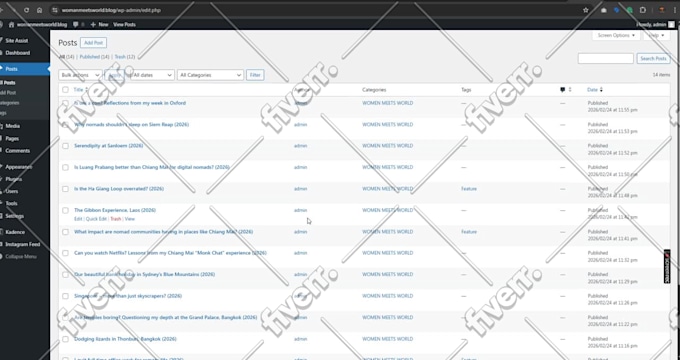Bookmark this page with the star icon
680x360 pixels.
(585, 10)
